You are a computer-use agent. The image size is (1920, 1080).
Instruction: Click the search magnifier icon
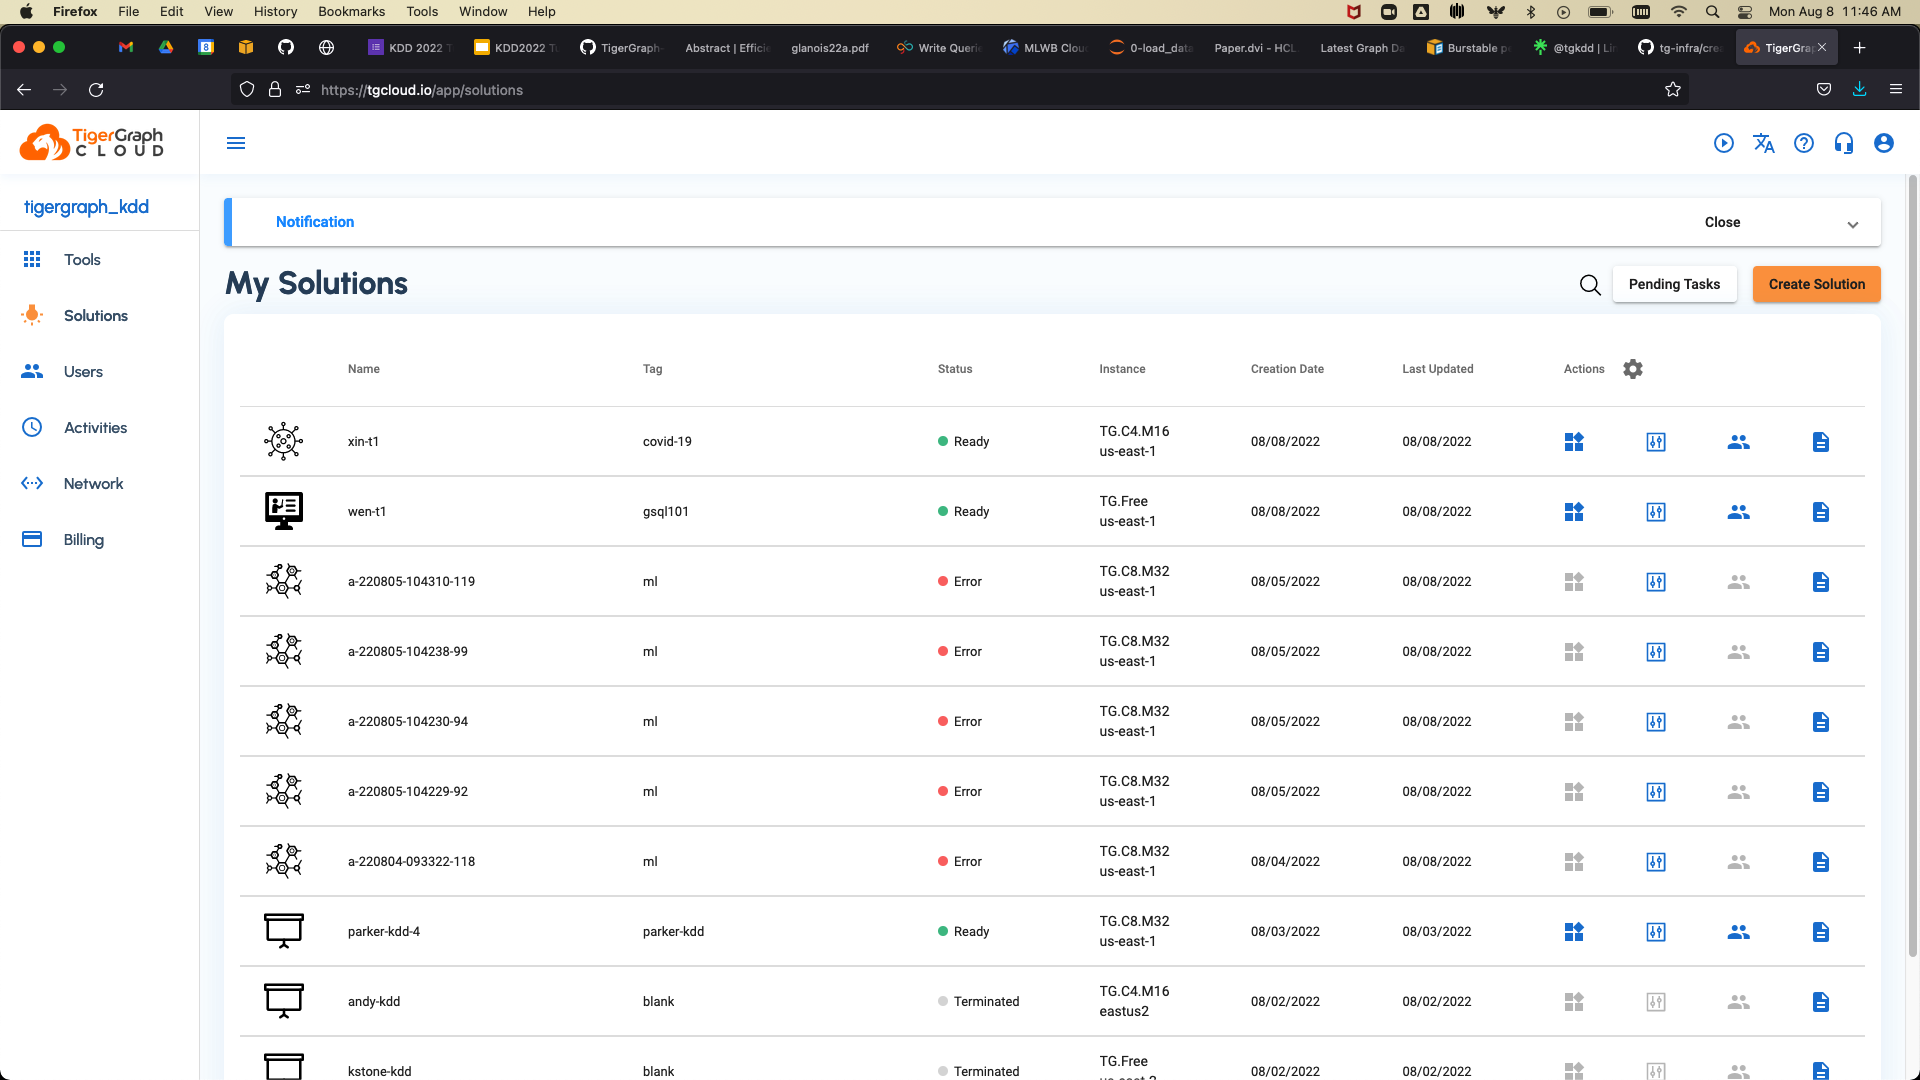(1590, 285)
